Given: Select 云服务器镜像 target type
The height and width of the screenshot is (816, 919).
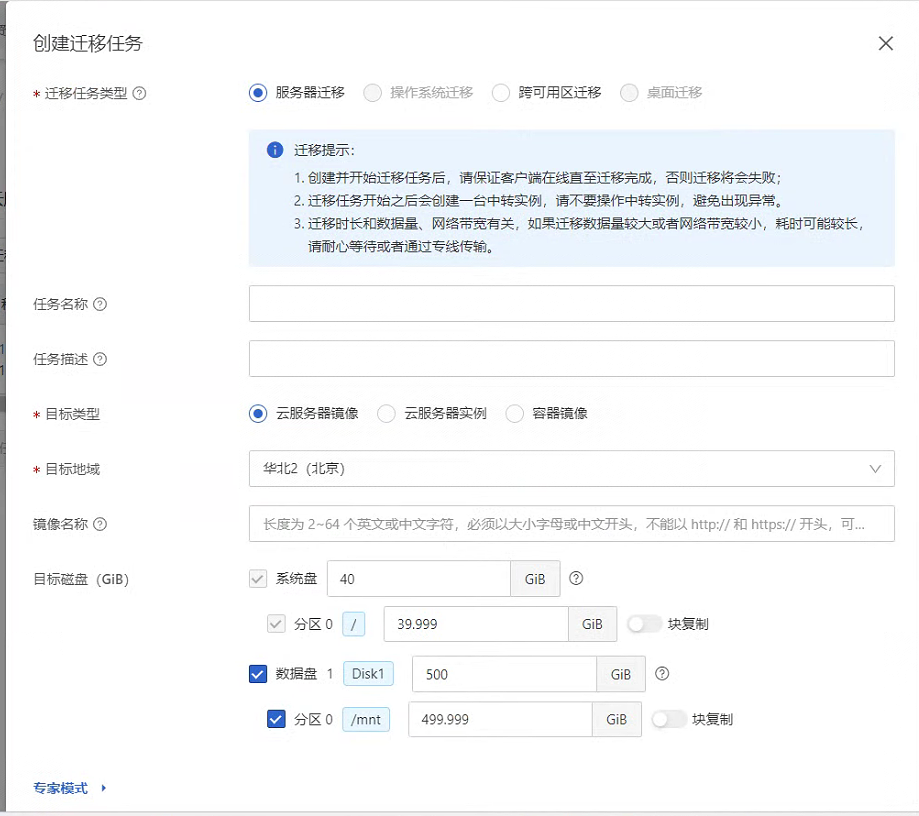Looking at the screenshot, I should 258,414.
